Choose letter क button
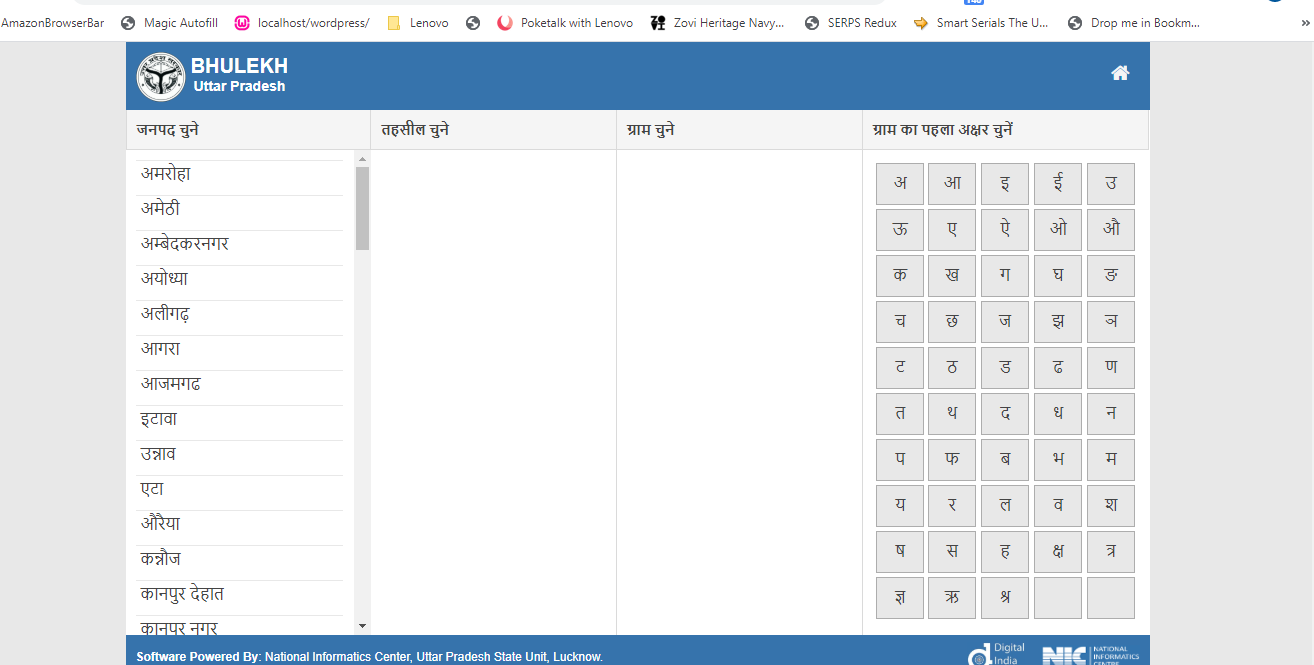Image resolution: width=1314 pixels, height=665 pixels. click(x=900, y=276)
